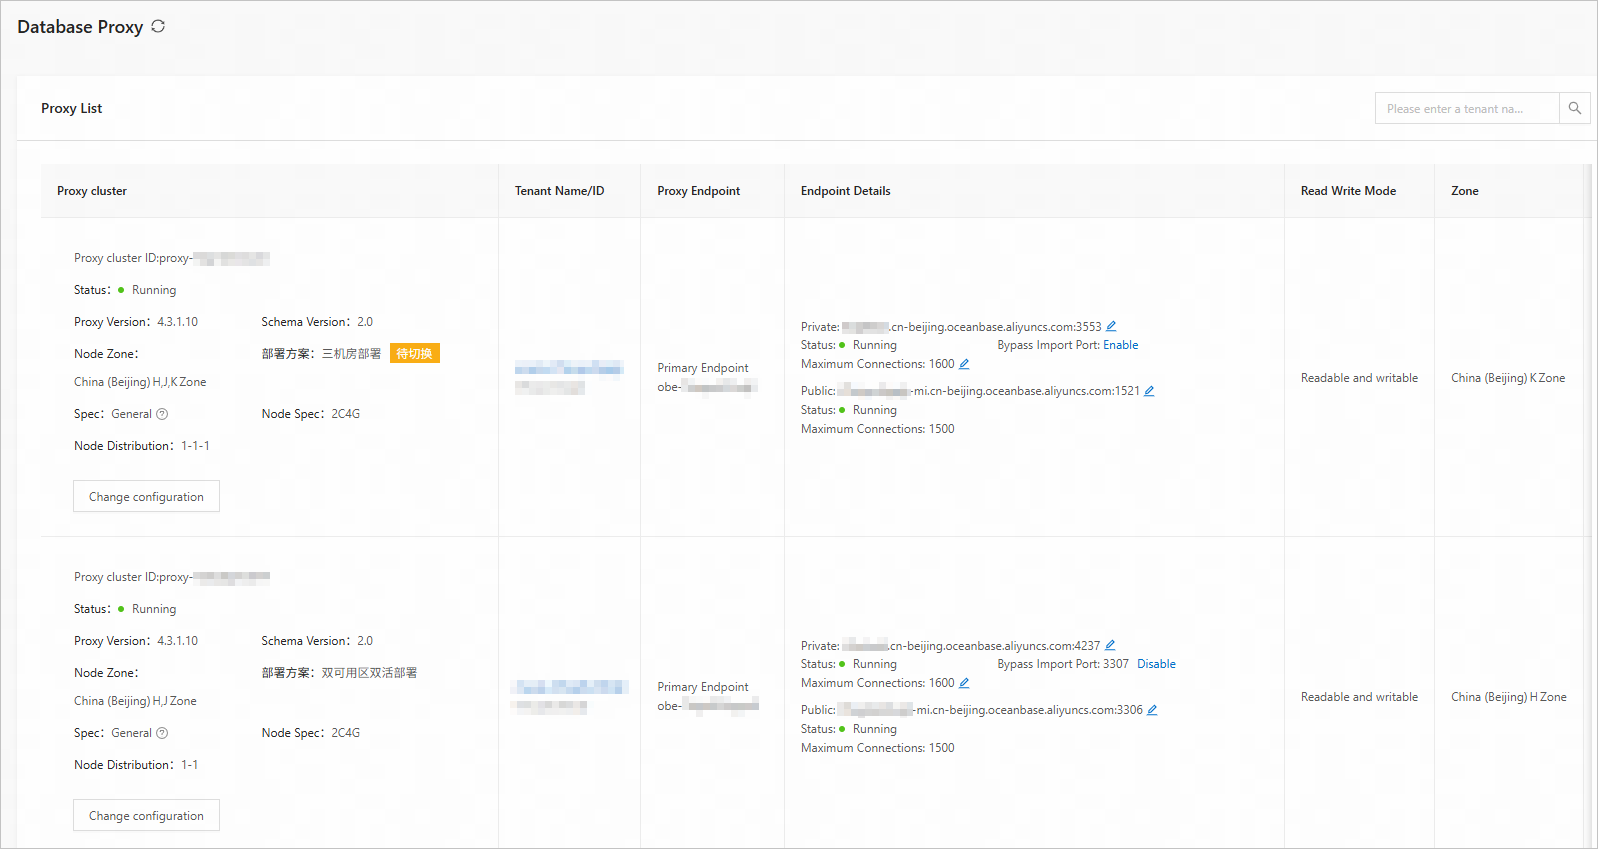Click China (Beijing) K Zone cell
The height and width of the screenshot is (849, 1598).
tap(1508, 378)
